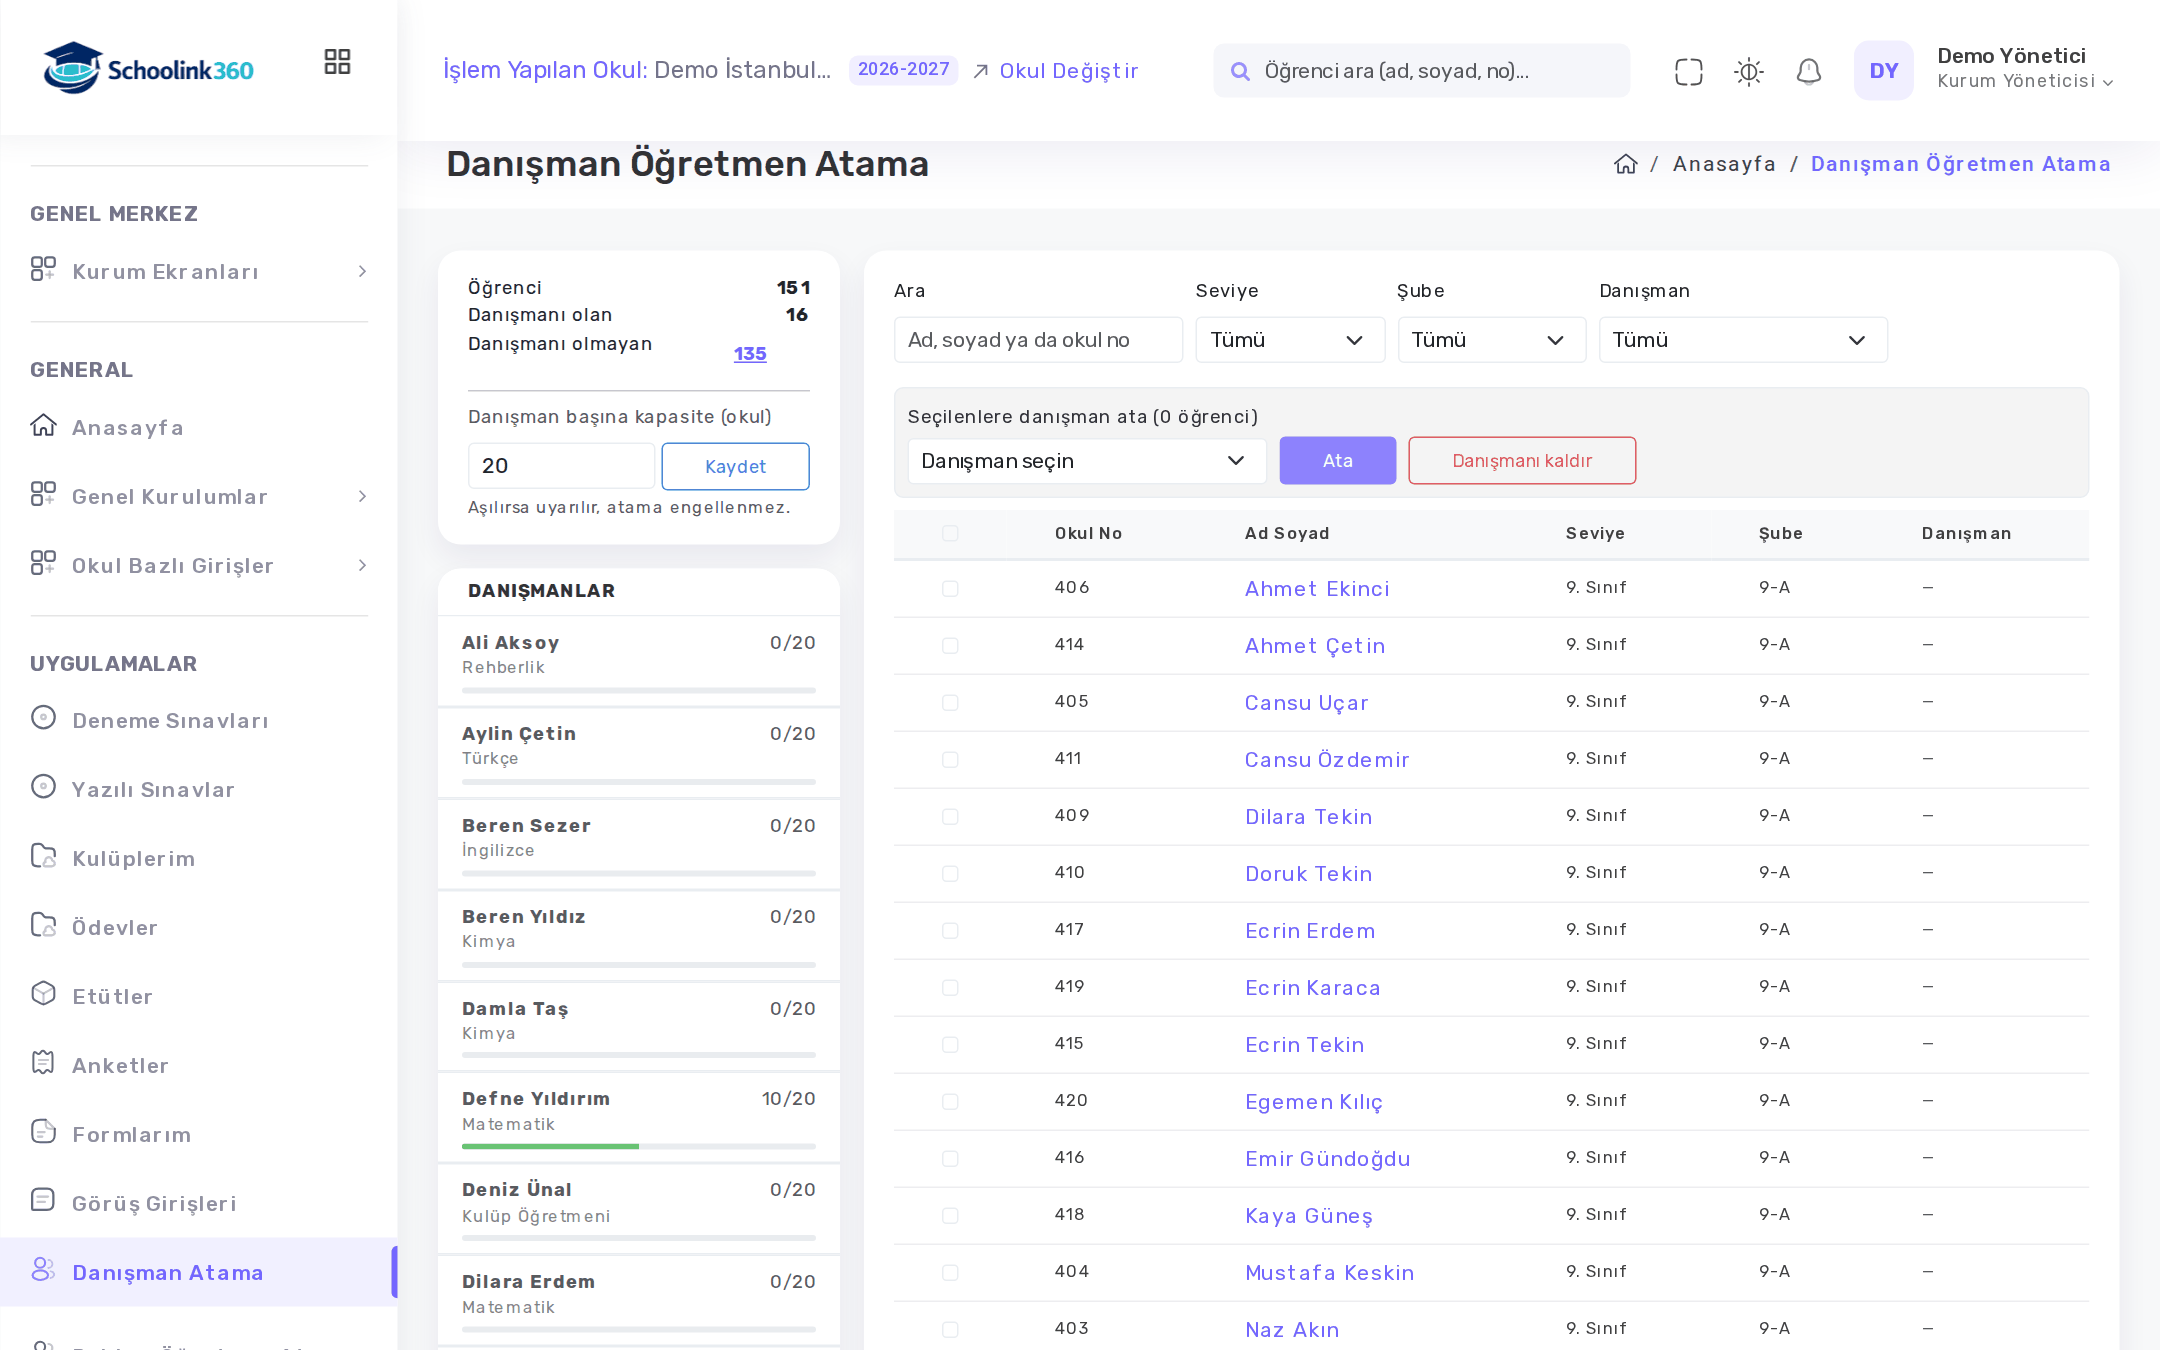Image resolution: width=2160 pixels, height=1350 pixels.
Task: Click the Görüş Girişleri icon
Action: coord(43,1201)
